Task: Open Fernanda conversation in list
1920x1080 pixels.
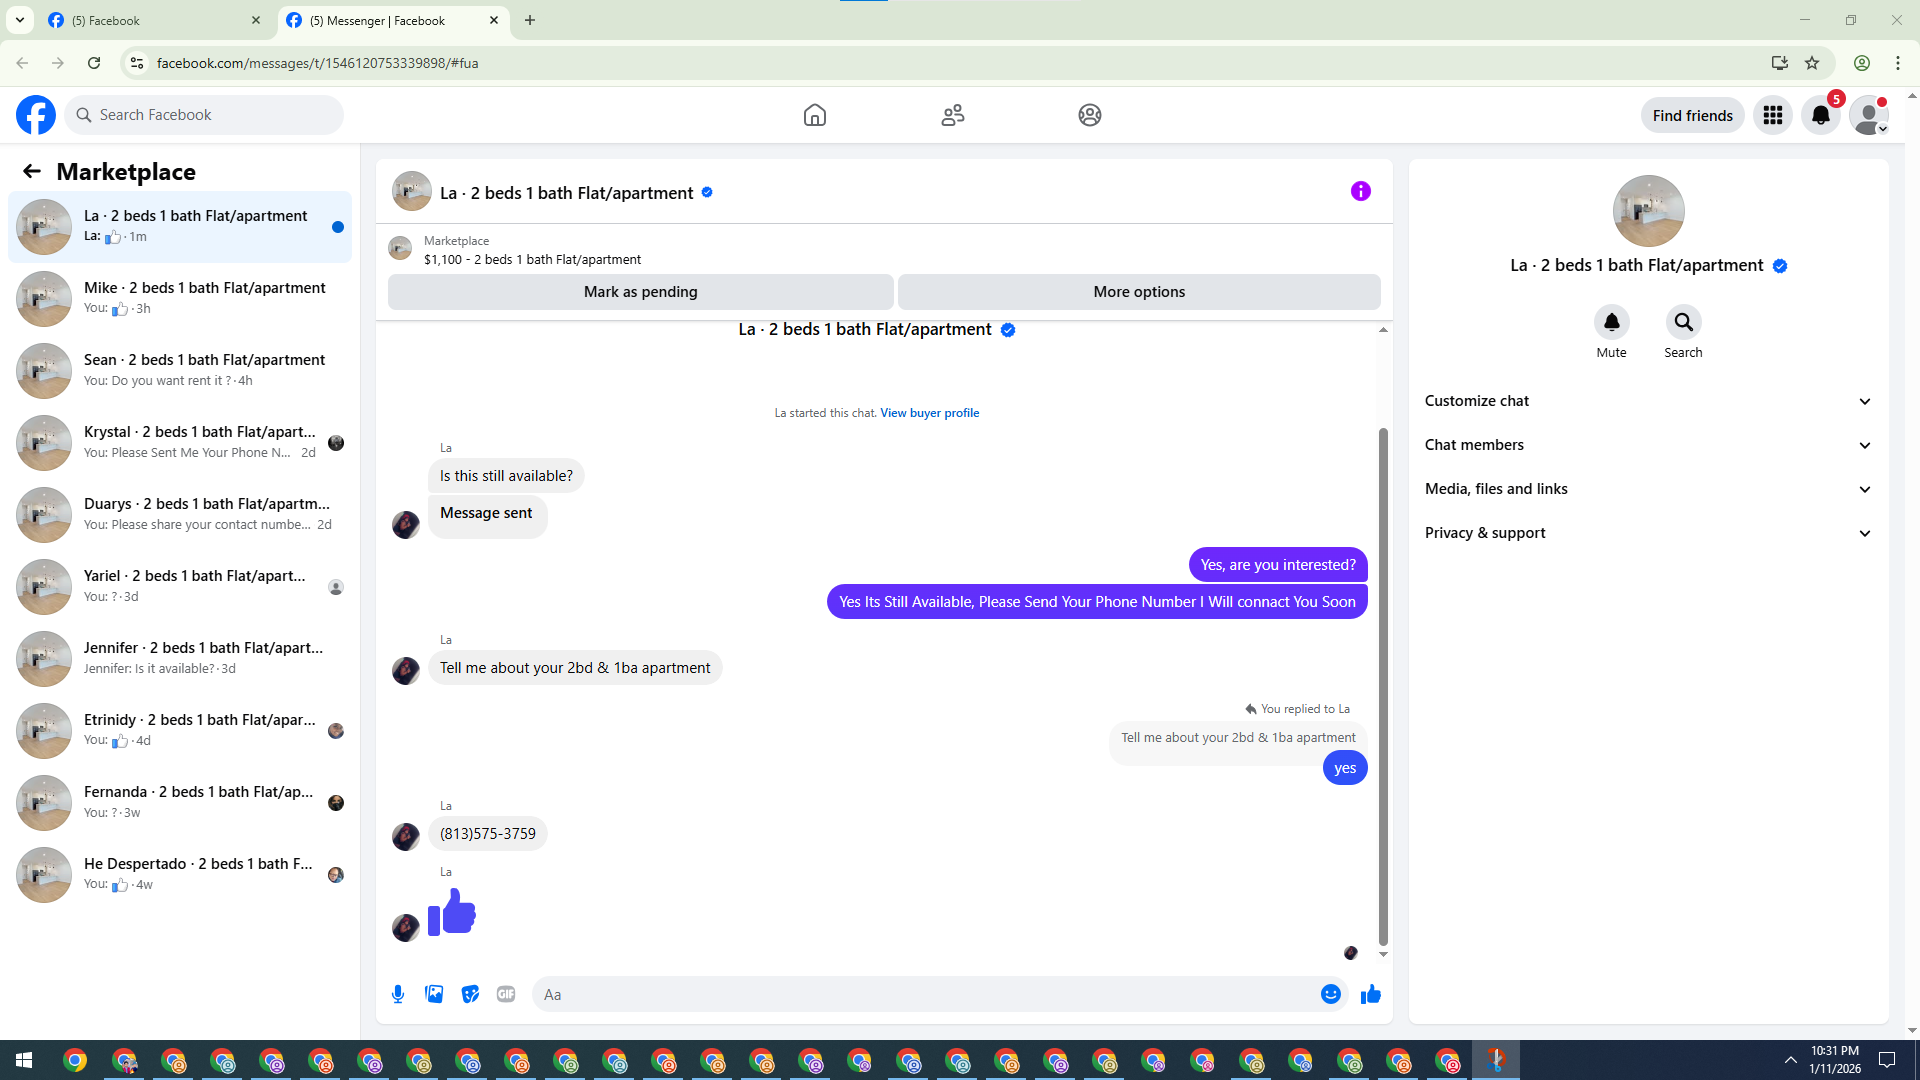Action: coord(180,803)
